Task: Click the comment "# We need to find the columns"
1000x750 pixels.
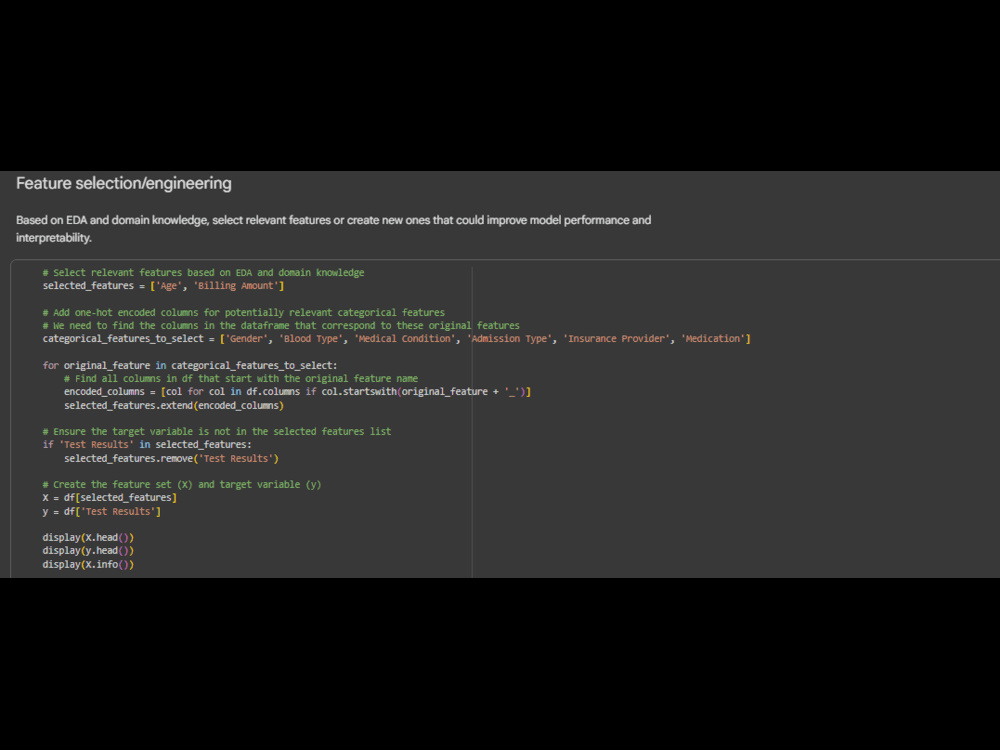Action: pyautogui.click(x=281, y=325)
